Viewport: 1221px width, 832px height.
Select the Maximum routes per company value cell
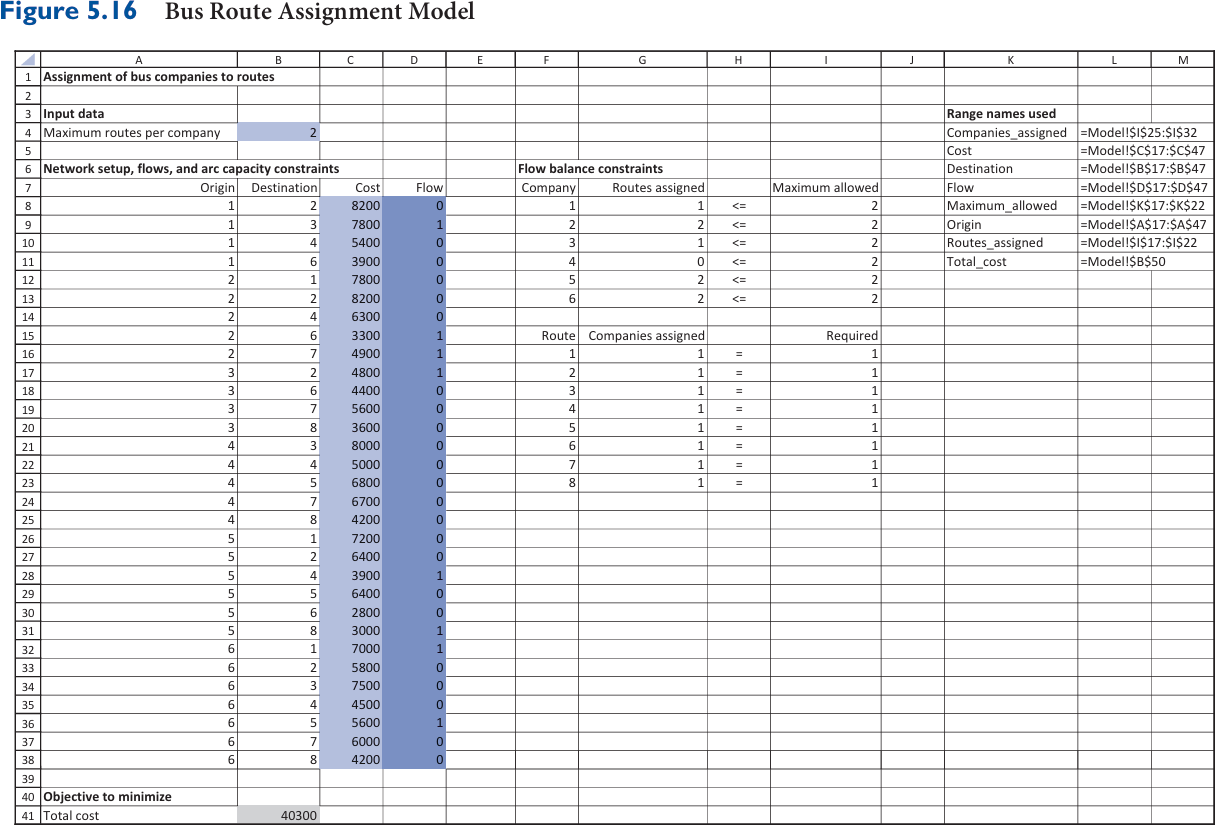[277, 131]
